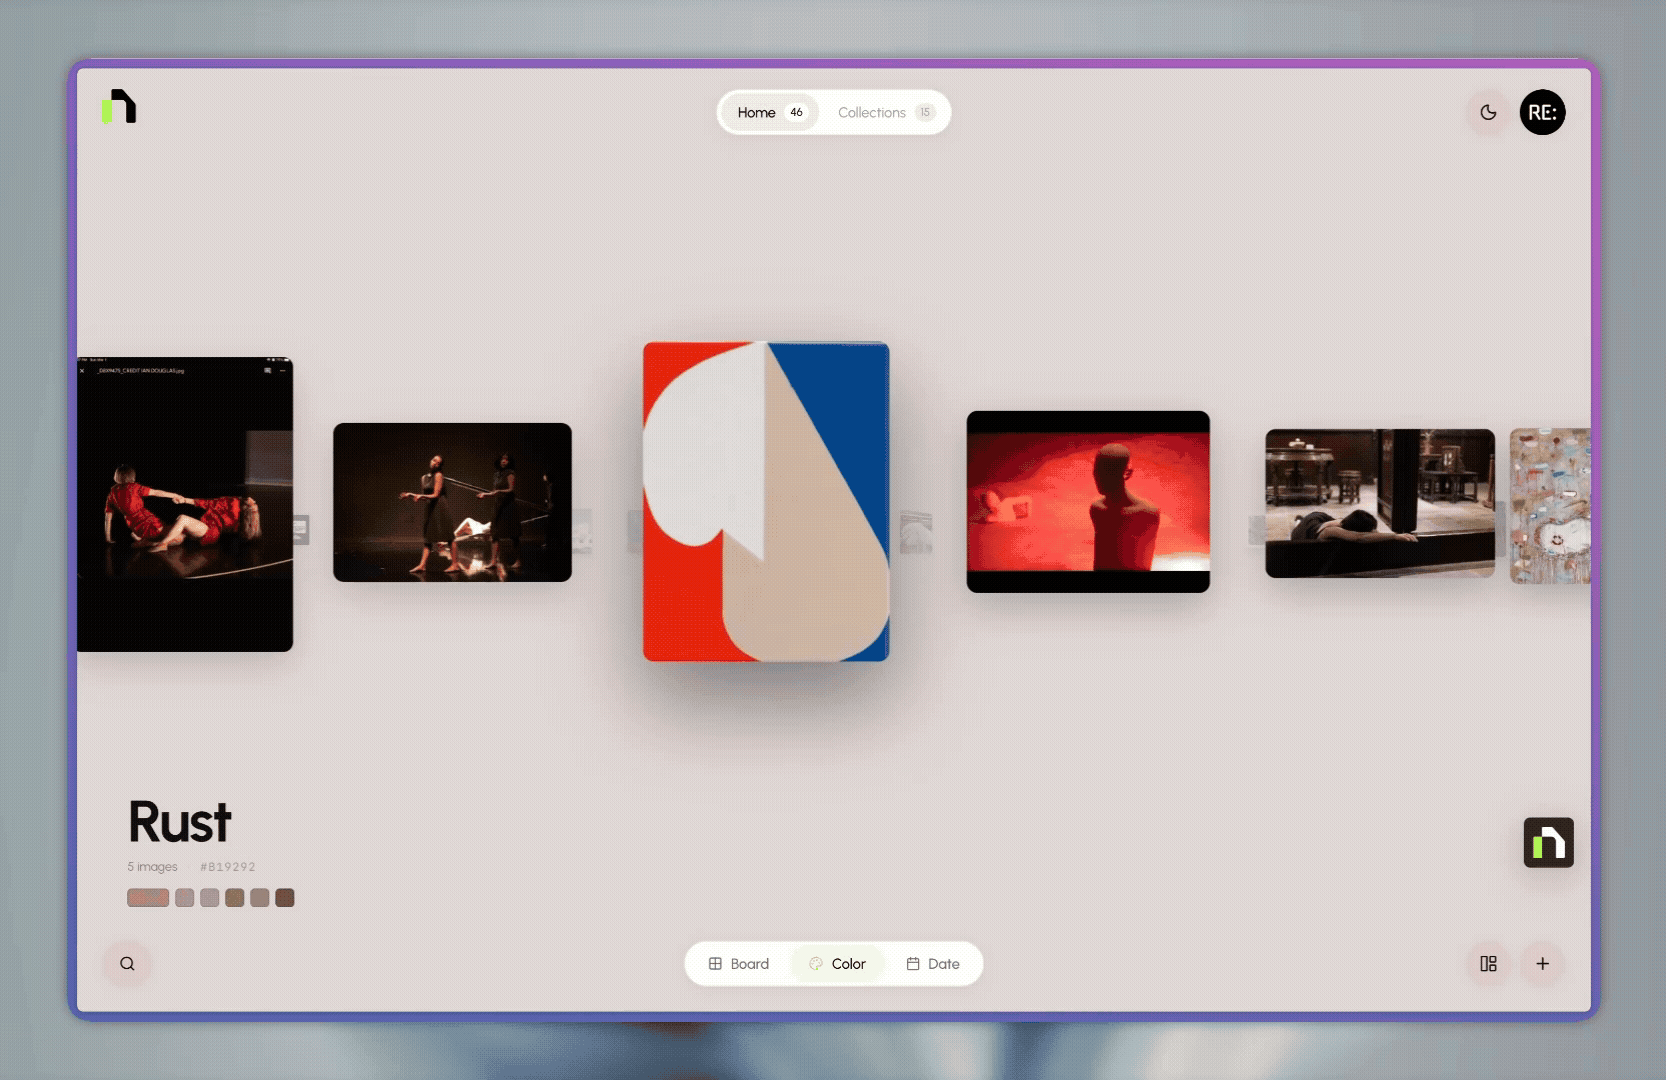Image resolution: width=1666 pixels, height=1080 pixels.
Task: Select the darkest brown swatch
Action: (285, 898)
